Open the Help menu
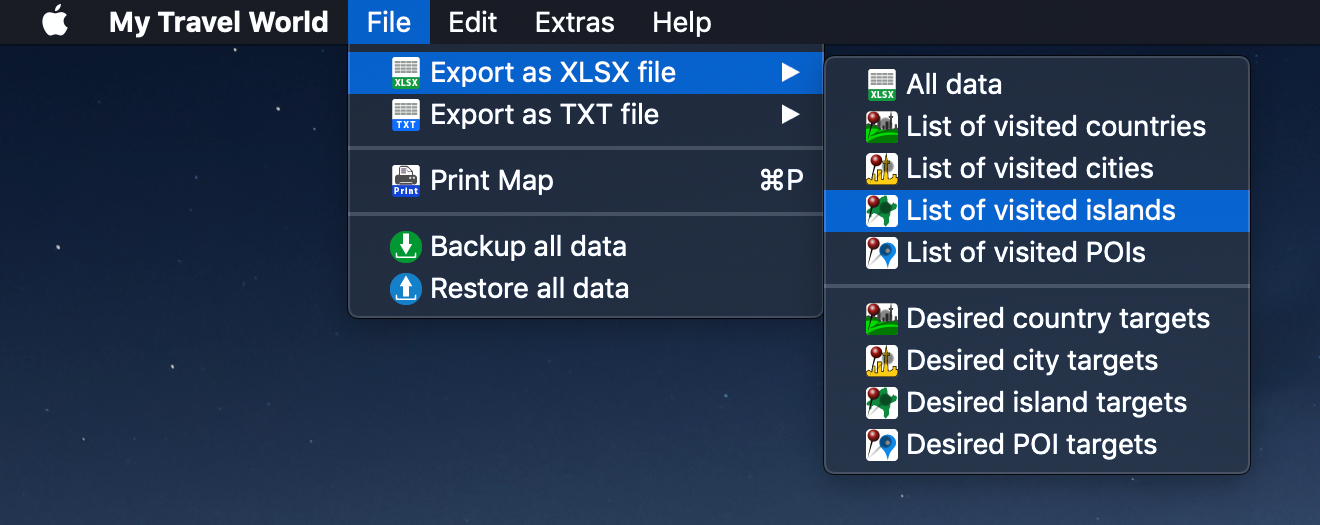 click(682, 22)
